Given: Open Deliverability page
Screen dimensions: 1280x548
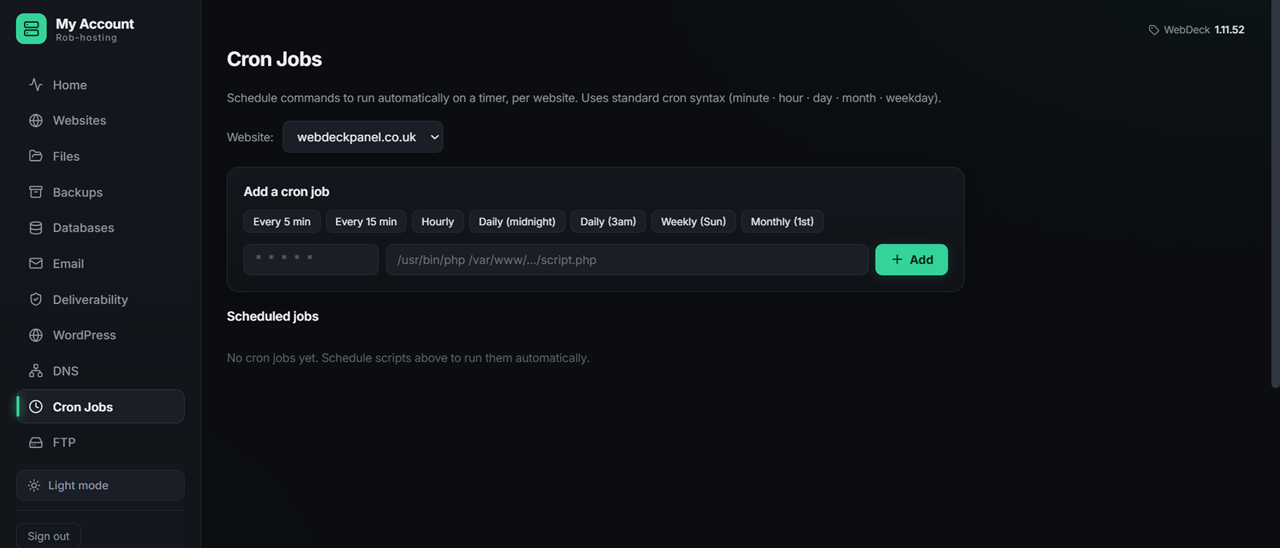Looking at the screenshot, I should [100, 299].
